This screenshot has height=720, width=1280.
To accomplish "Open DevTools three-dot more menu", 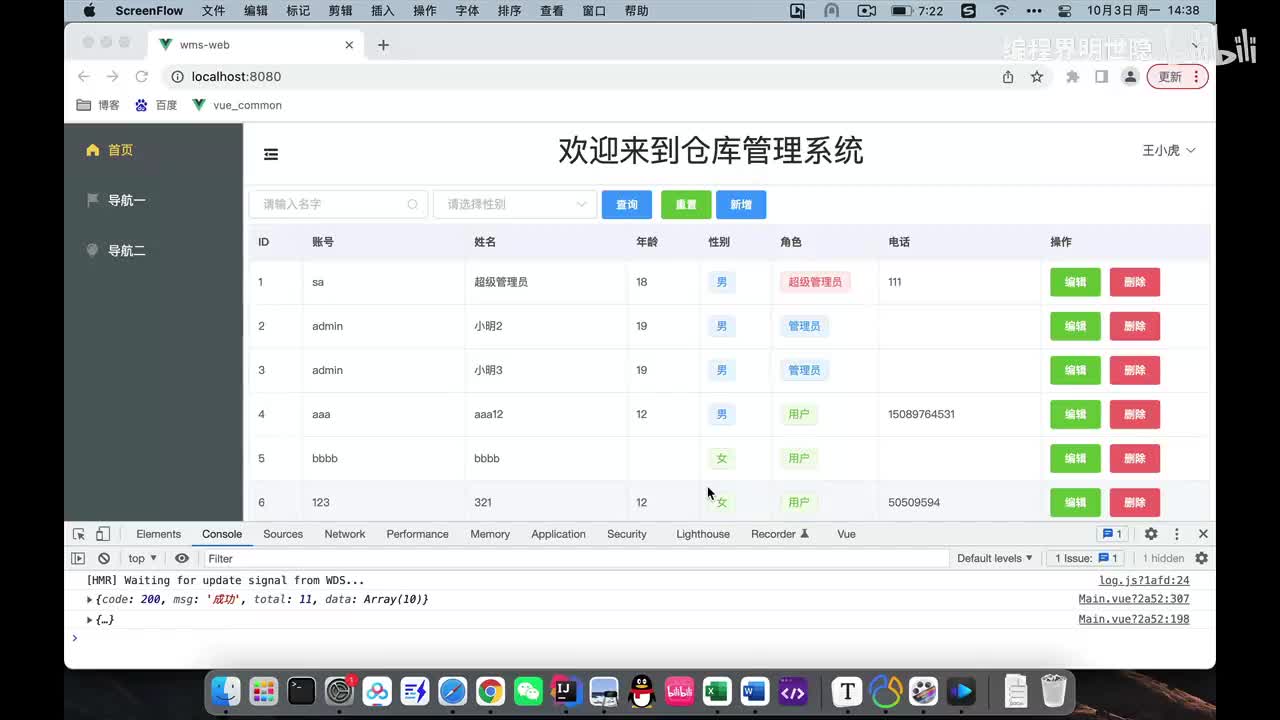I will (x=1177, y=534).
